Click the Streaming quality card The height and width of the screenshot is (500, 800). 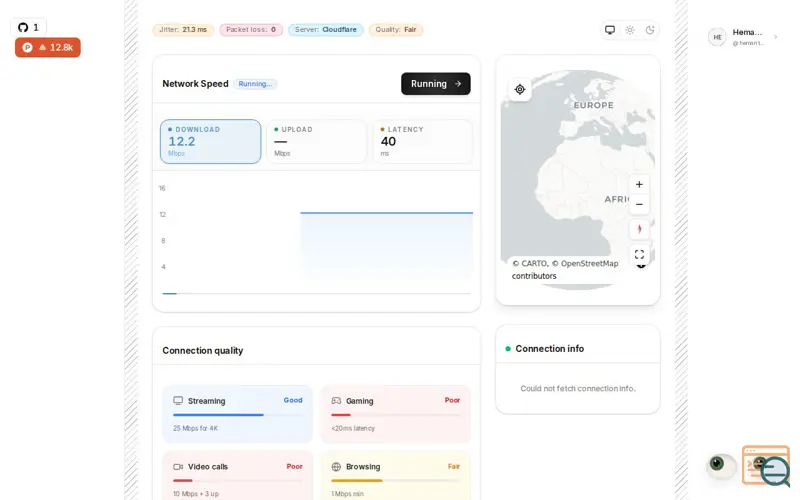point(237,414)
